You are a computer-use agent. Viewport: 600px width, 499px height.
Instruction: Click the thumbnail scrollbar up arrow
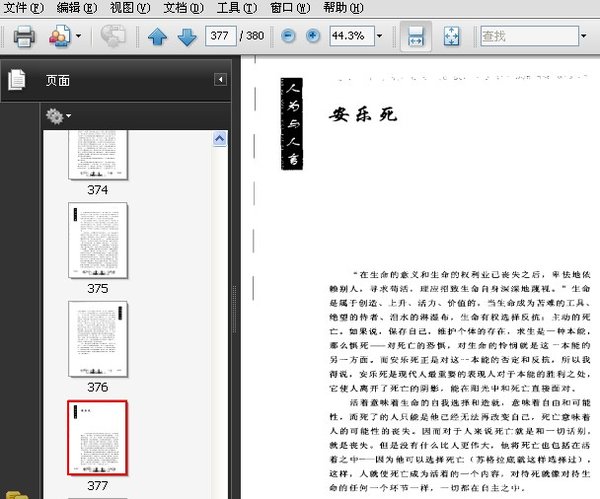click(x=219, y=139)
